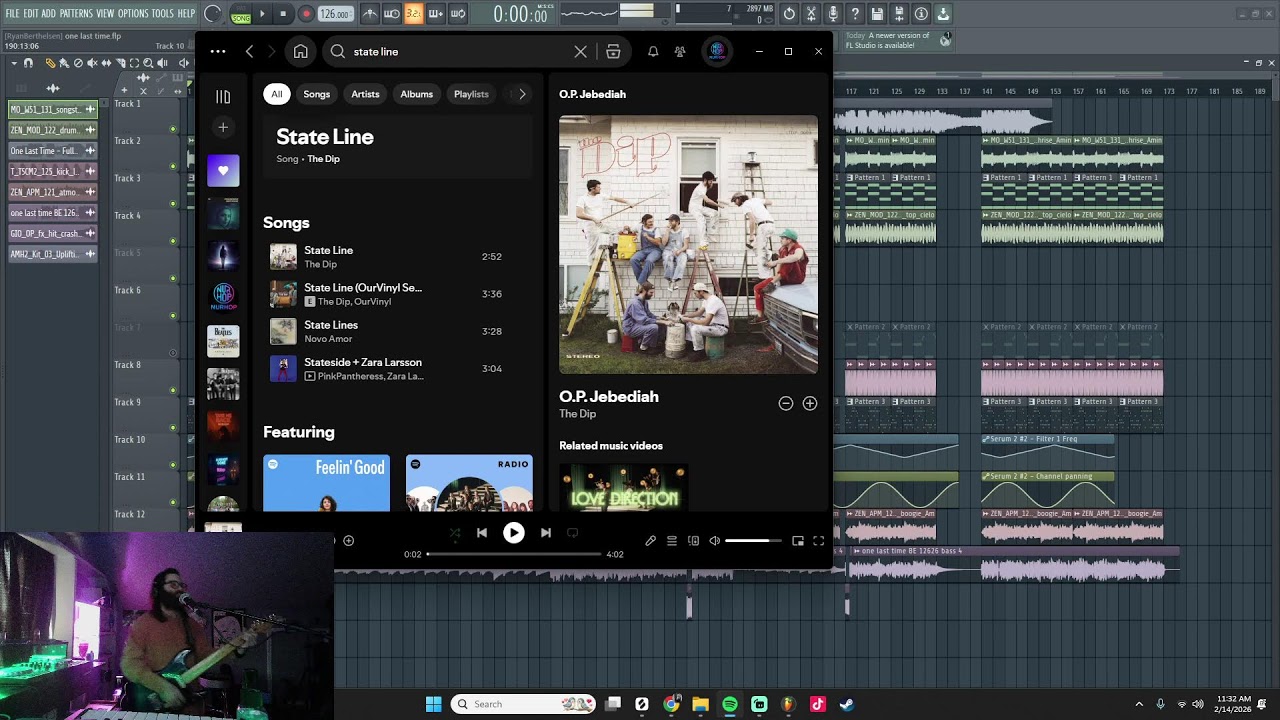This screenshot has width=1280, height=720.
Task: Toggle the FL Studio metronome
Action: point(370,14)
